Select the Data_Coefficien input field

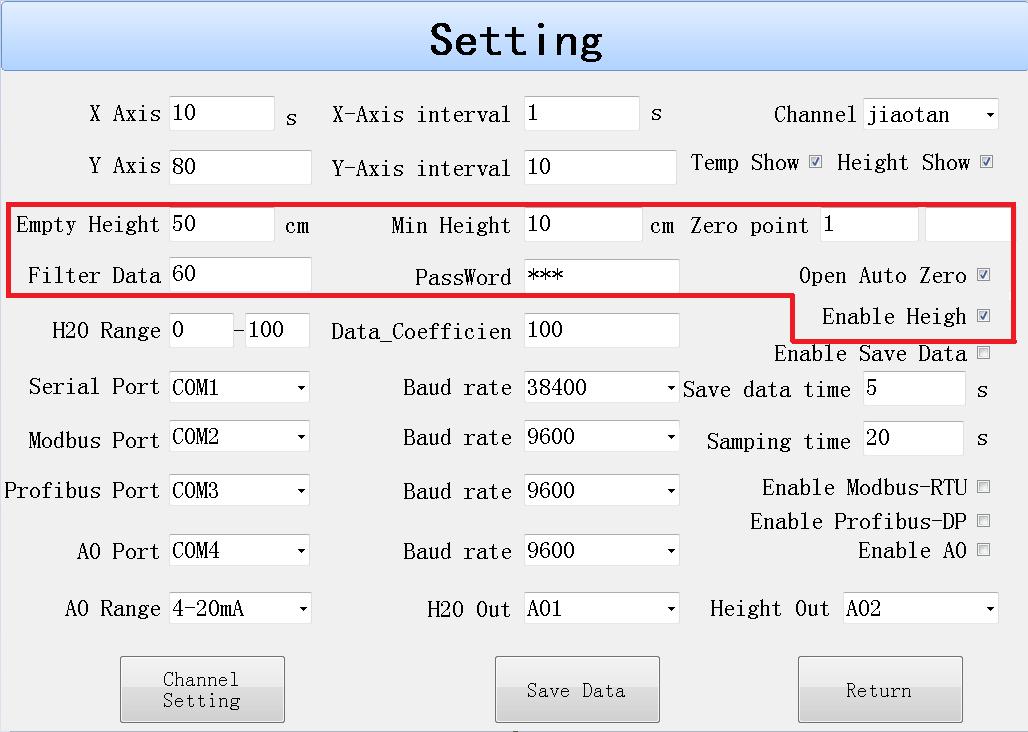(601, 330)
